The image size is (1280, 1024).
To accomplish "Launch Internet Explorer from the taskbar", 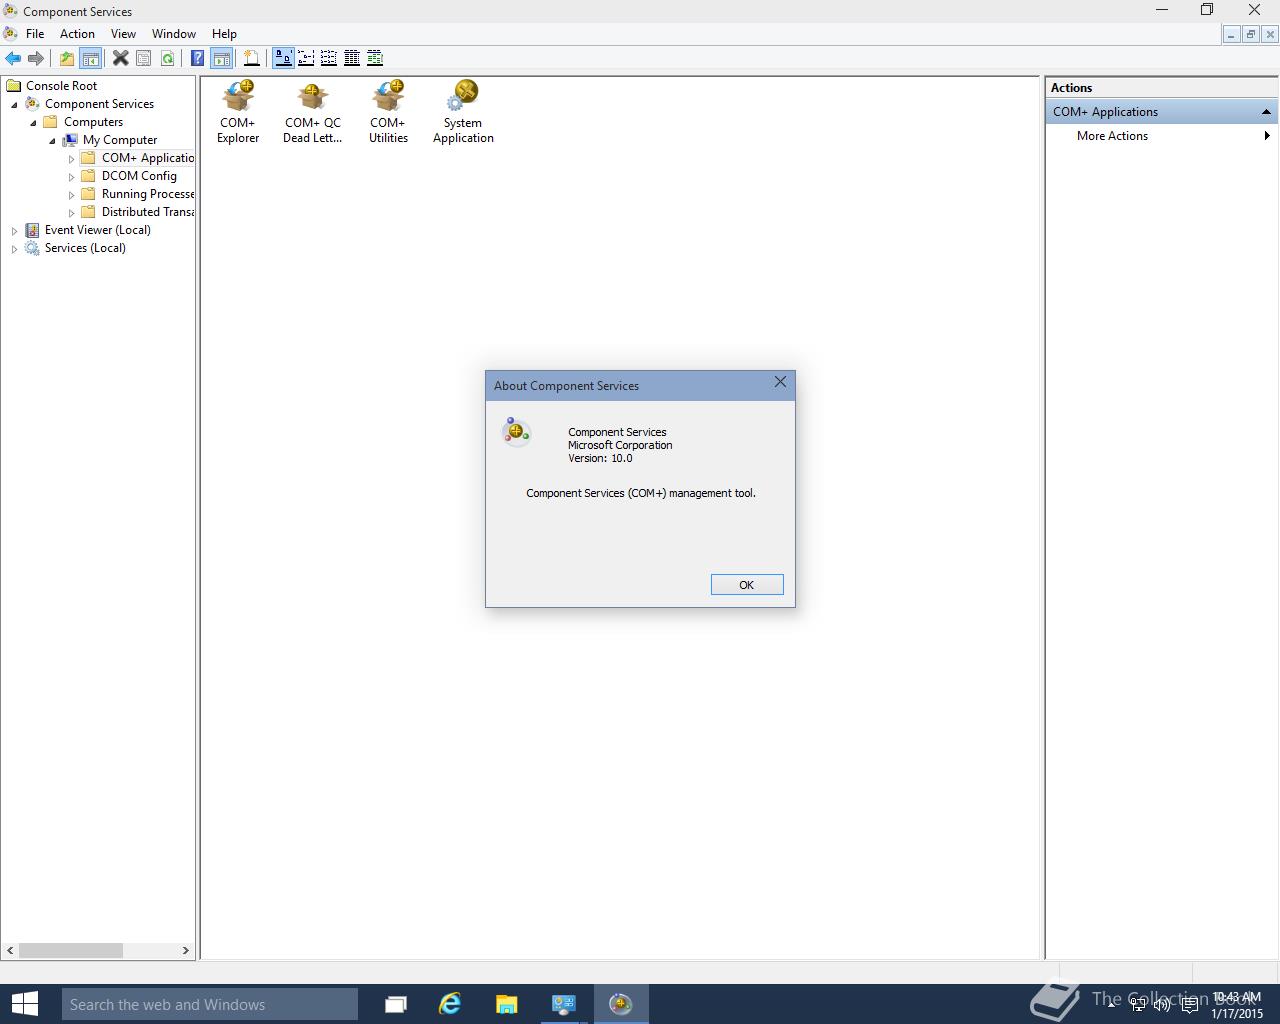I will (451, 1004).
